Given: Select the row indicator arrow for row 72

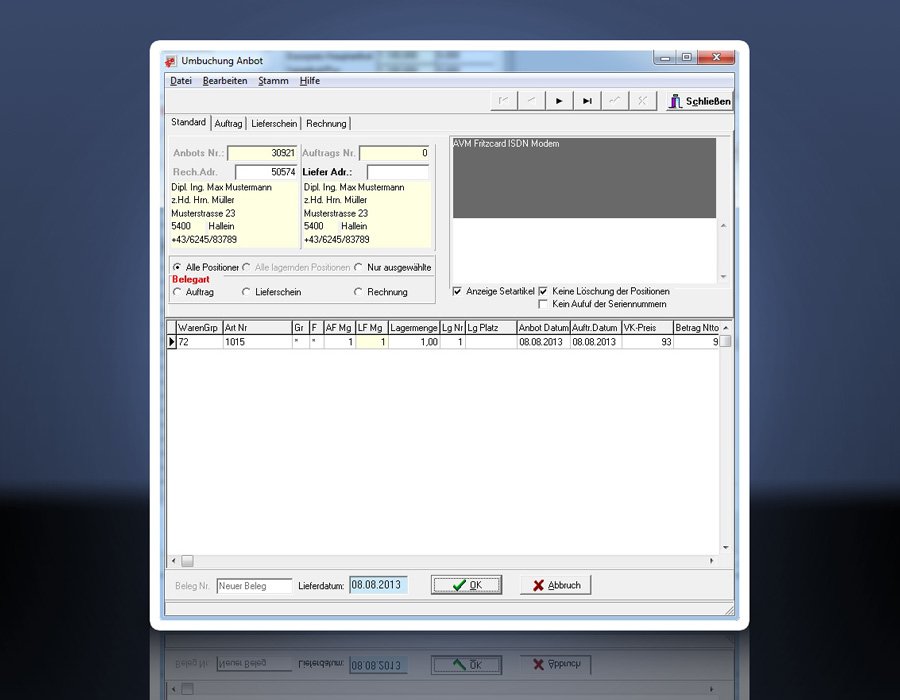Looking at the screenshot, I should [172, 342].
